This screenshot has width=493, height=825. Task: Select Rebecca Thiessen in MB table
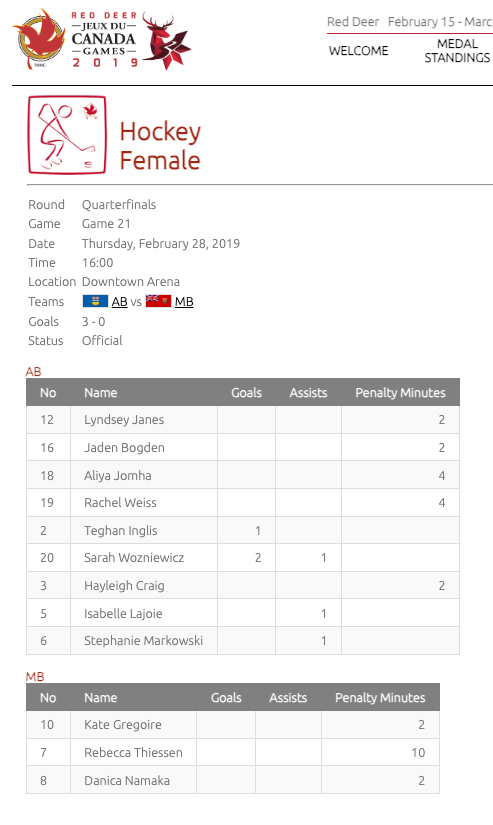[233, 752]
